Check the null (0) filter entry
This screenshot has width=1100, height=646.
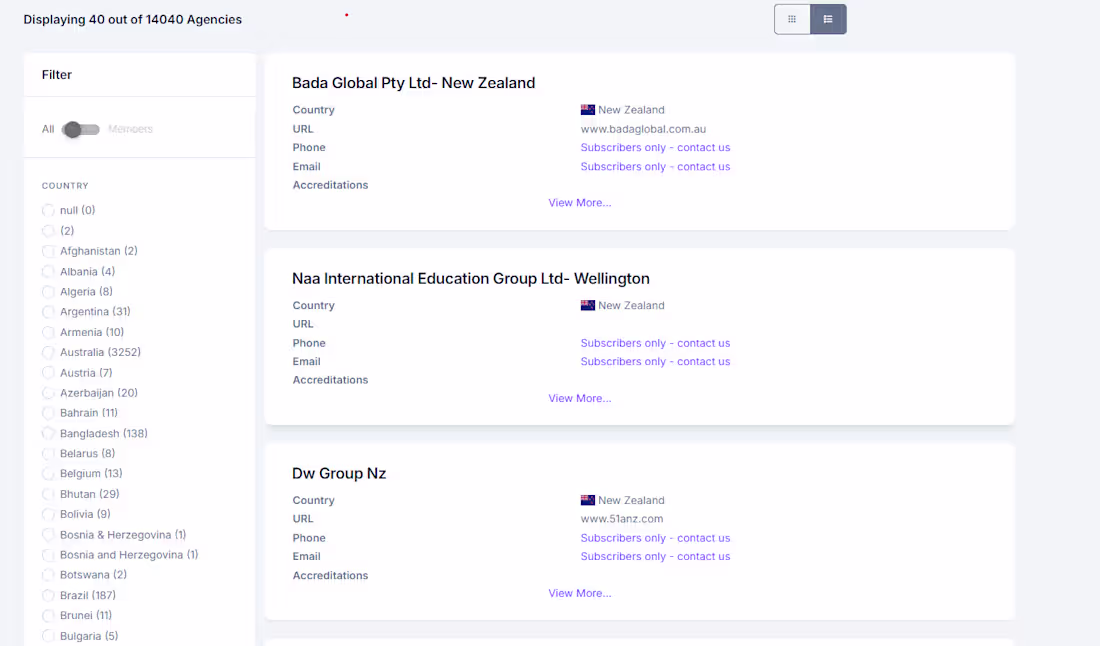coord(48,210)
